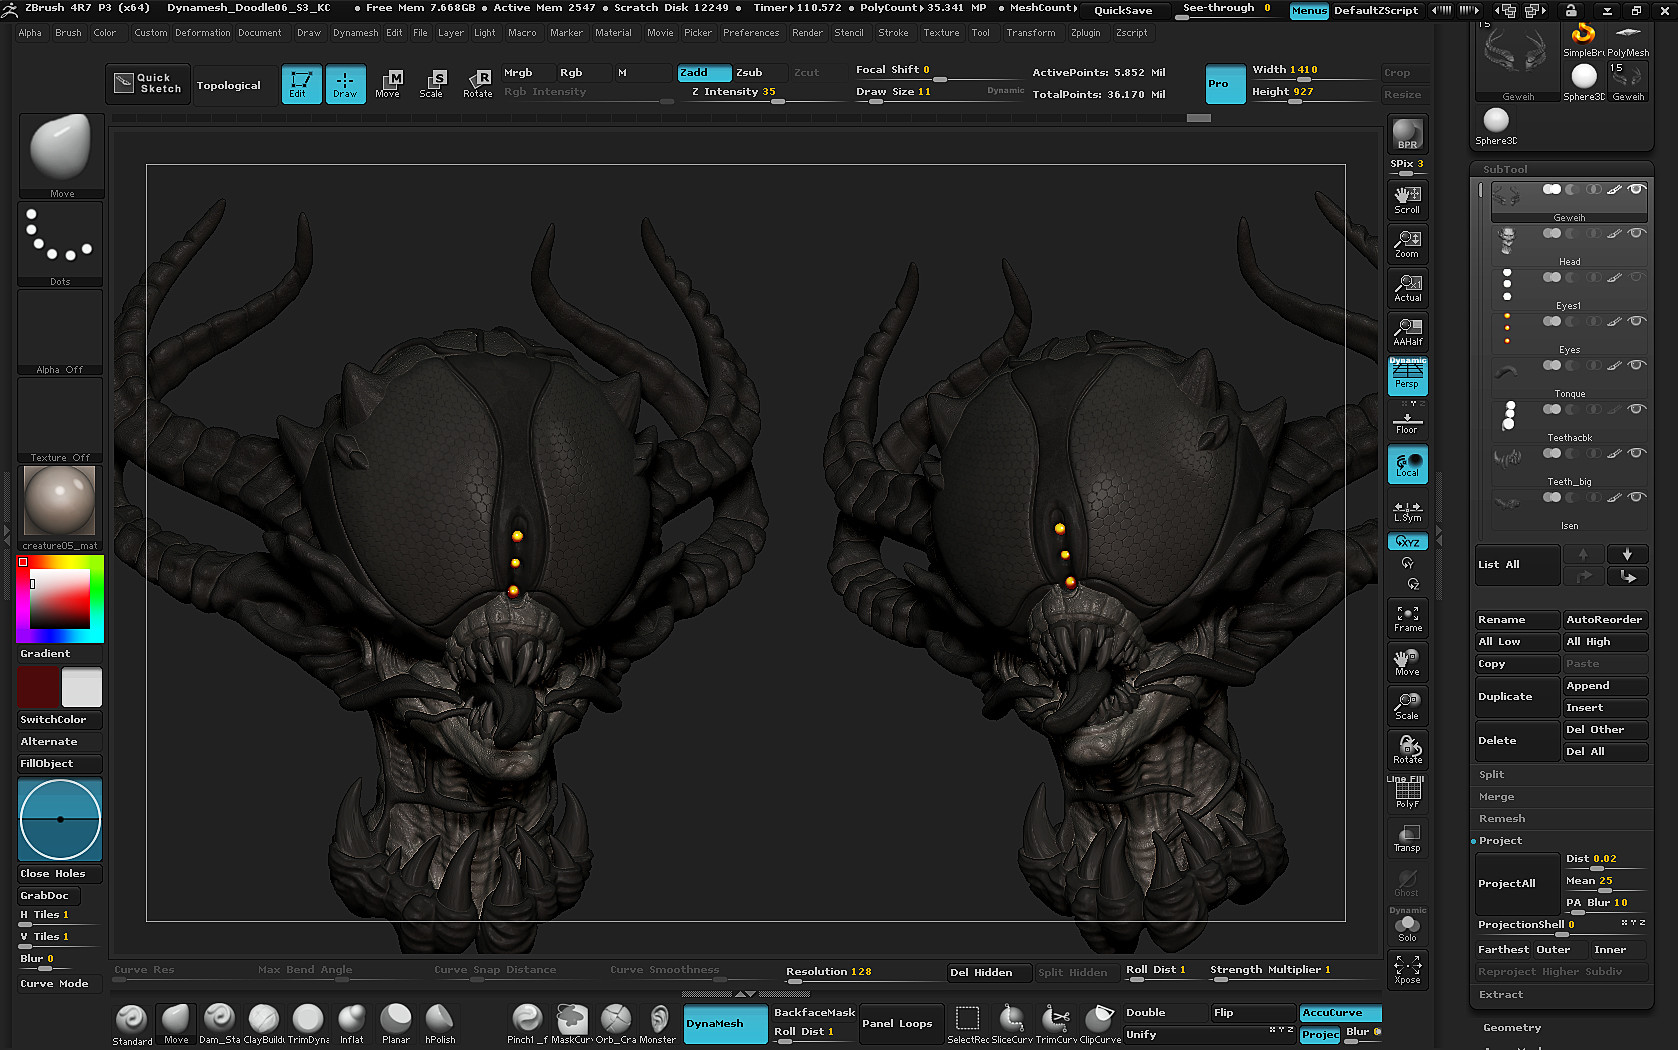Click the Duplicate subtool button

[1516, 697]
